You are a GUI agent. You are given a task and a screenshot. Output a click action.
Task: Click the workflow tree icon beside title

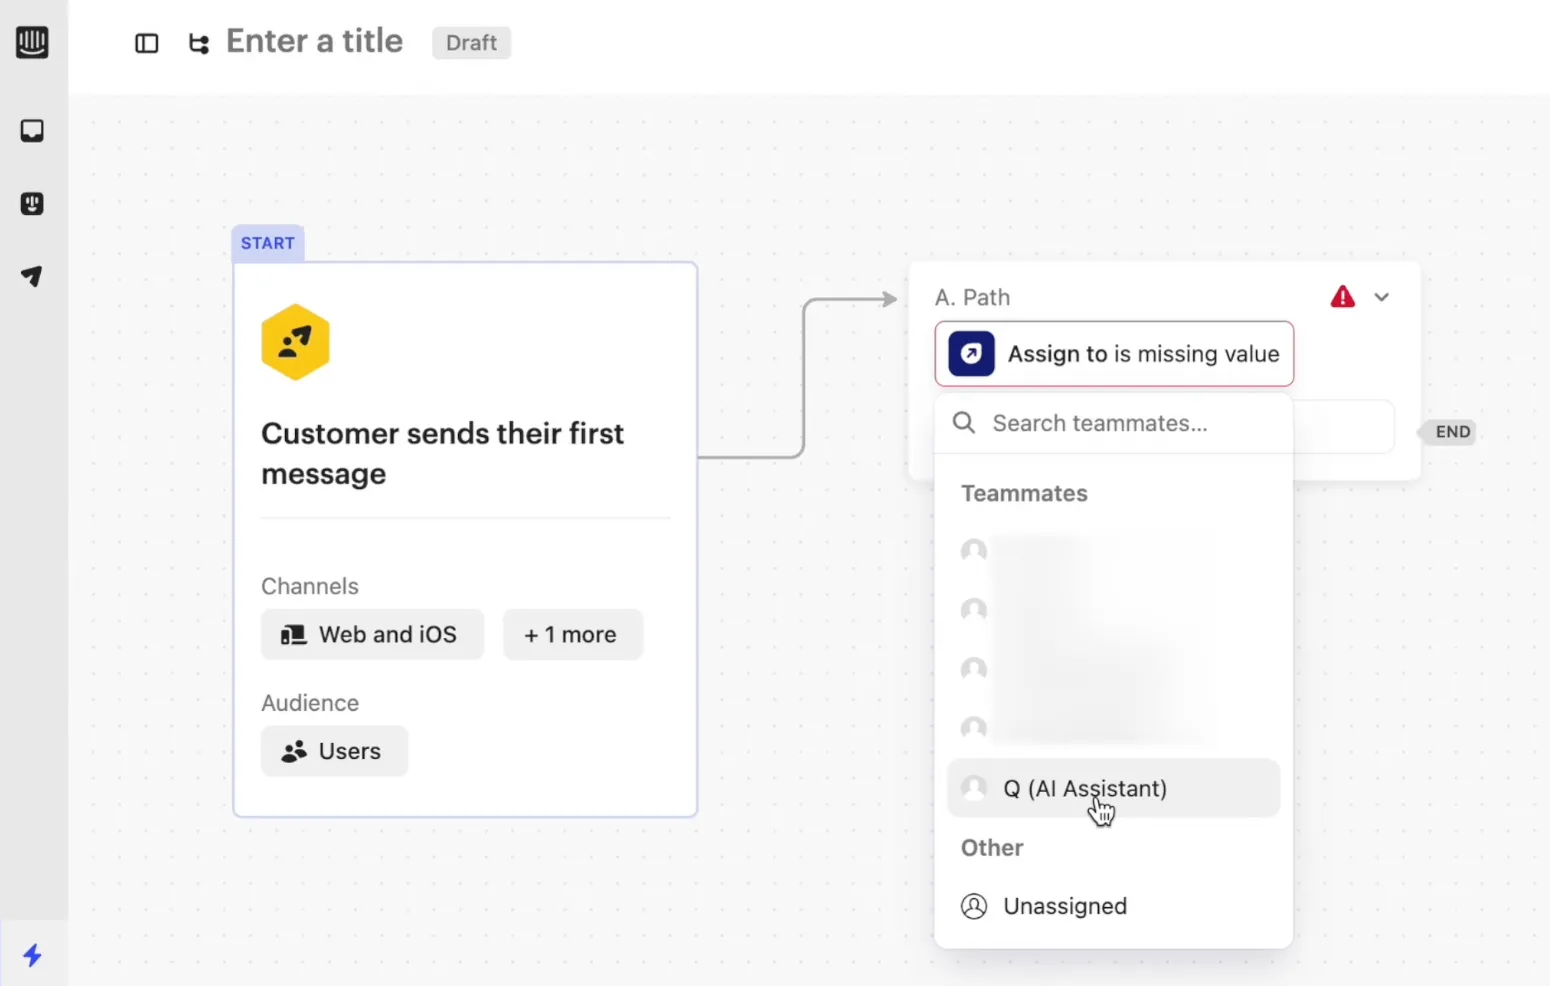coord(199,43)
